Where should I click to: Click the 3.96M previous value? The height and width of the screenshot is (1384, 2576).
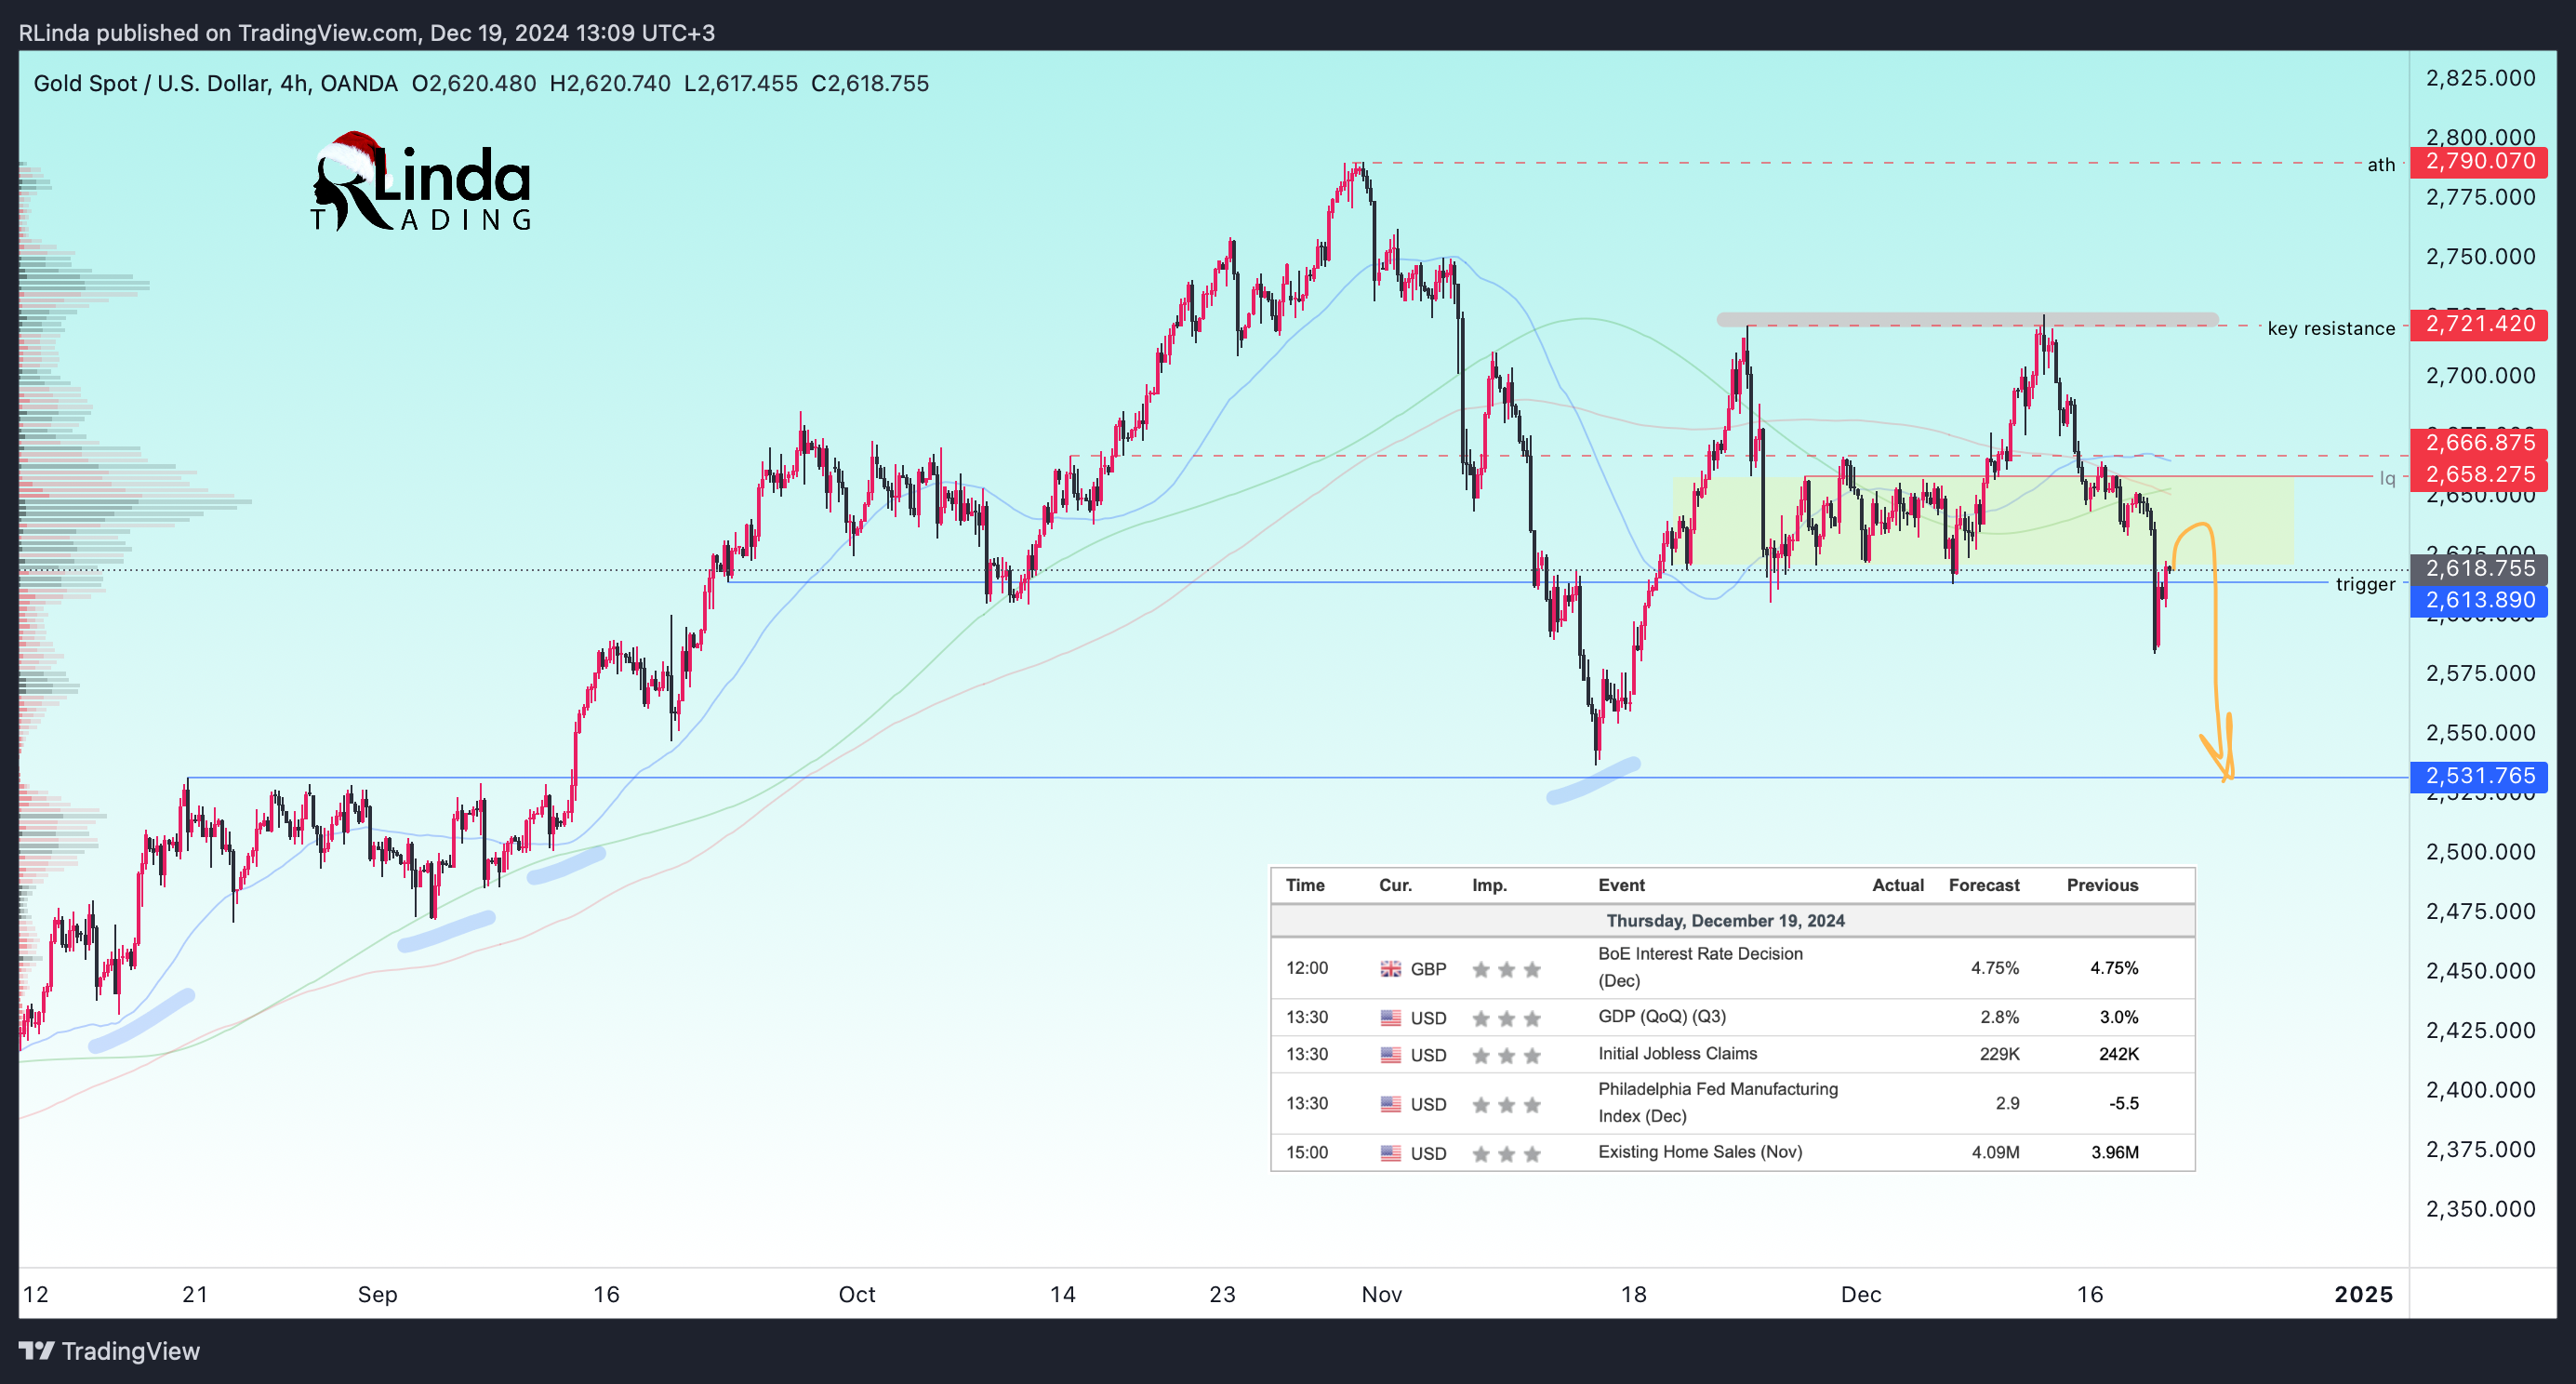(2114, 1152)
